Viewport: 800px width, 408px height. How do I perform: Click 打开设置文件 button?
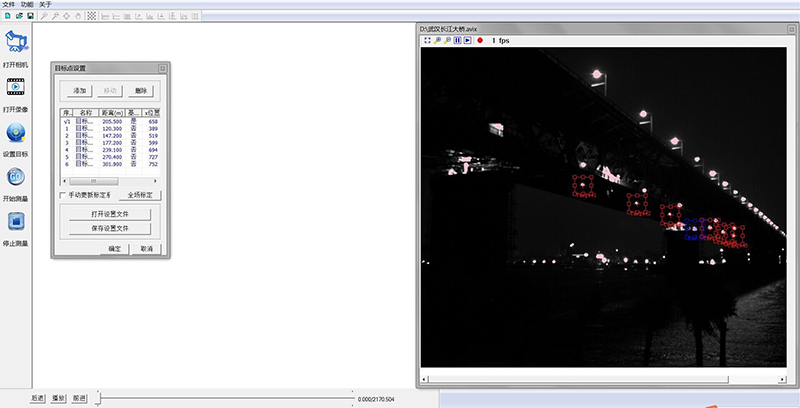click(110, 214)
